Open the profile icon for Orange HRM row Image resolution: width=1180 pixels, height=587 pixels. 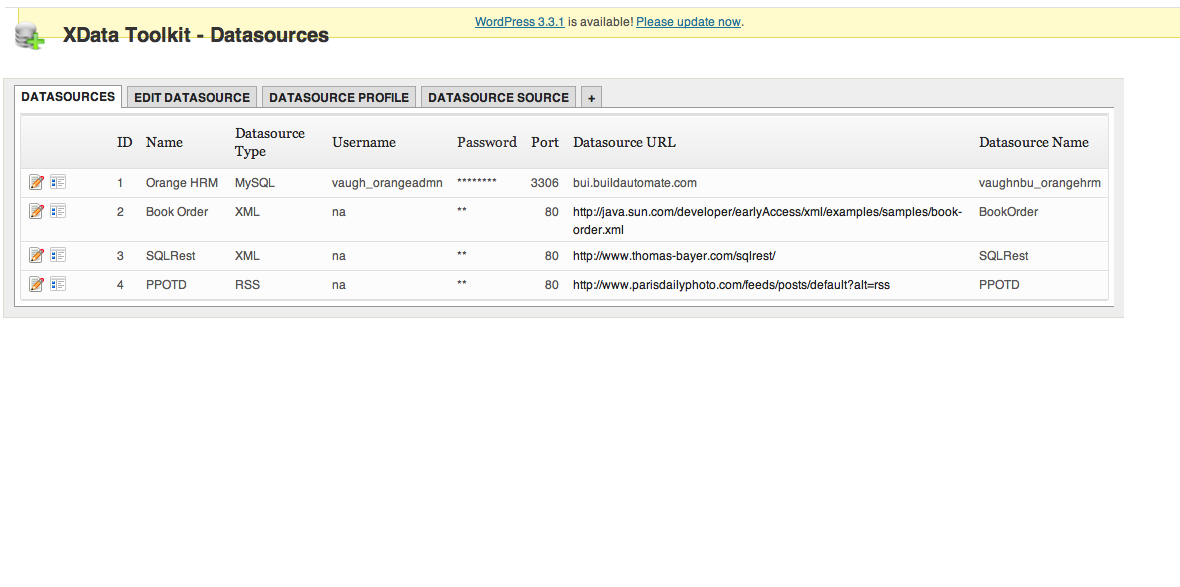pyautogui.click(x=58, y=182)
